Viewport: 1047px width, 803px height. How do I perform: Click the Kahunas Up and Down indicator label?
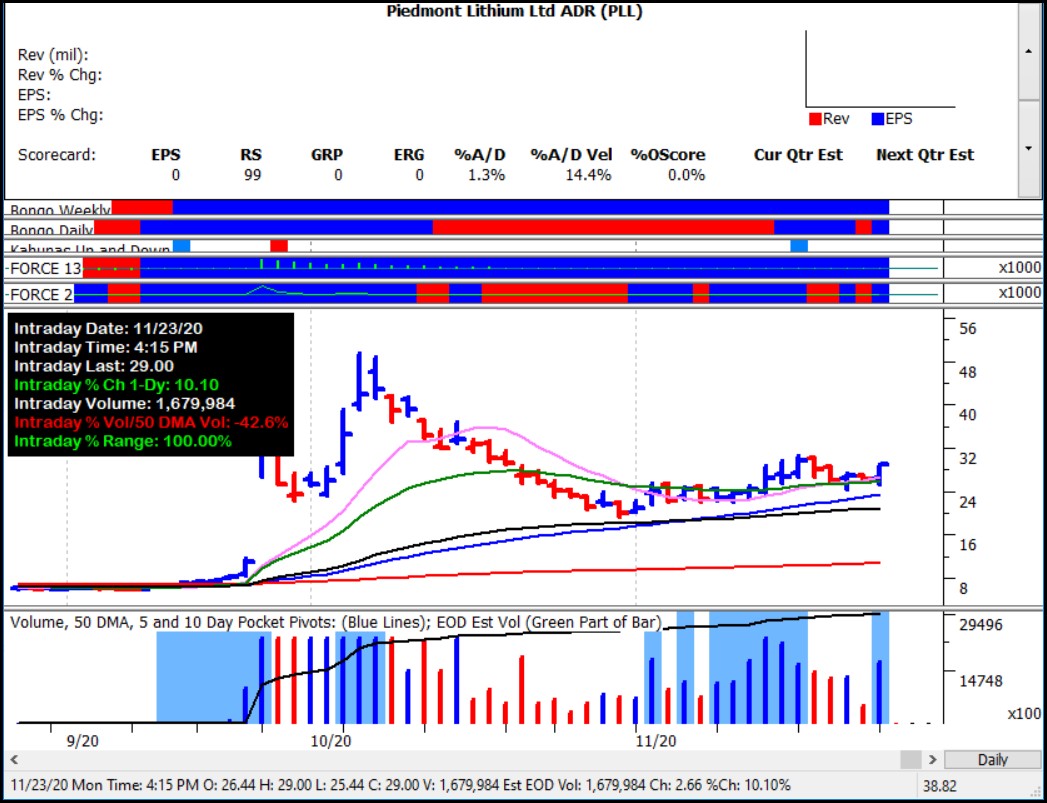[89, 250]
